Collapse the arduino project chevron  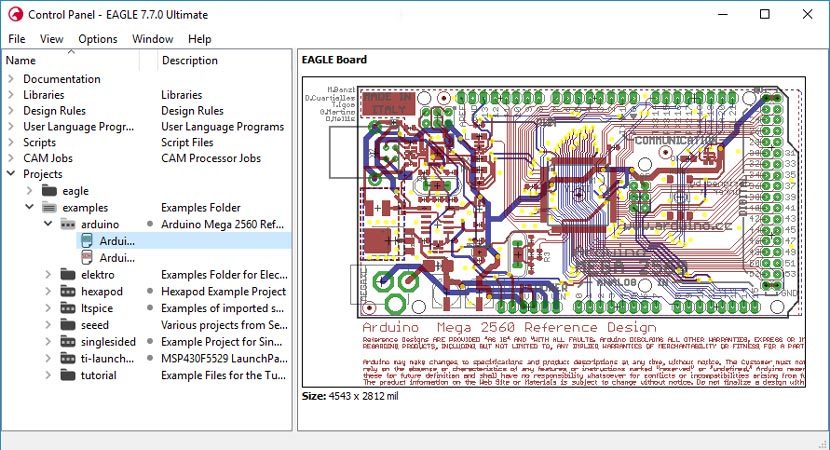tap(48, 223)
